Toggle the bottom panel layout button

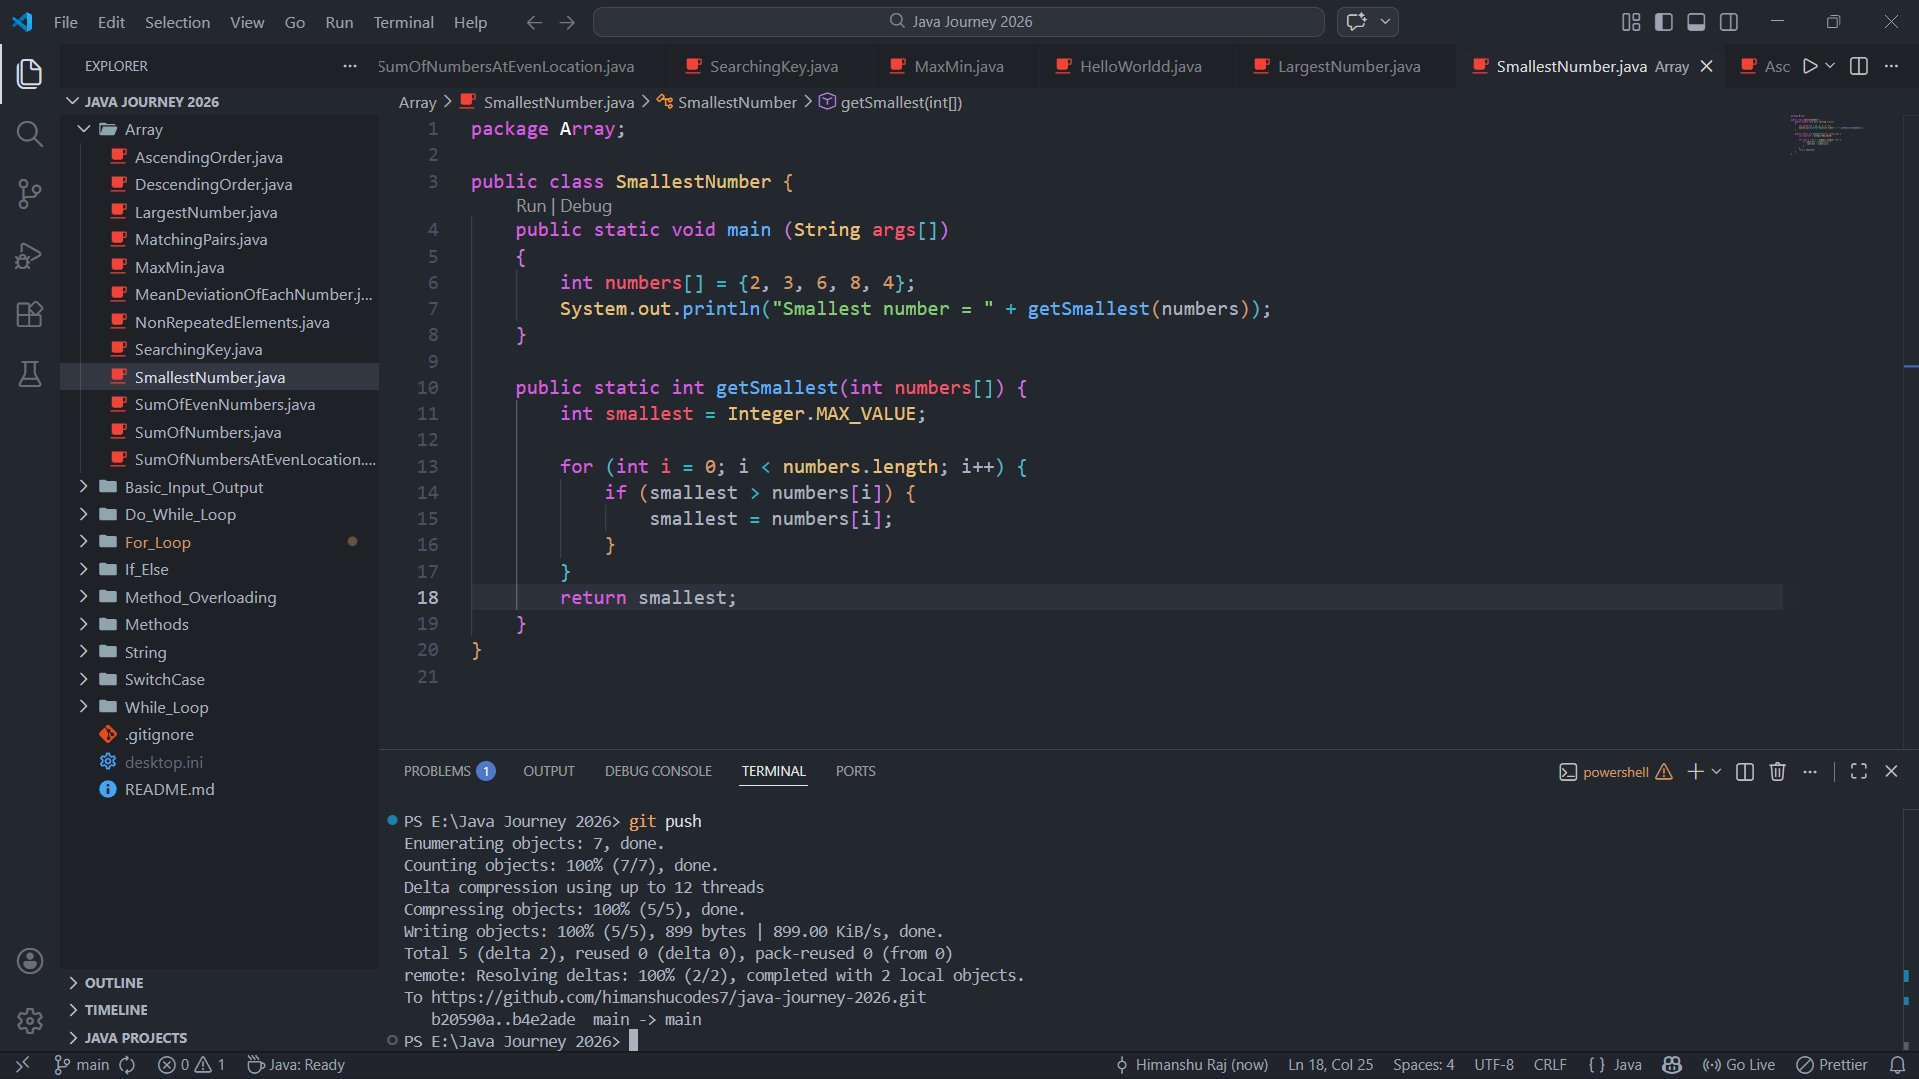tap(1696, 22)
